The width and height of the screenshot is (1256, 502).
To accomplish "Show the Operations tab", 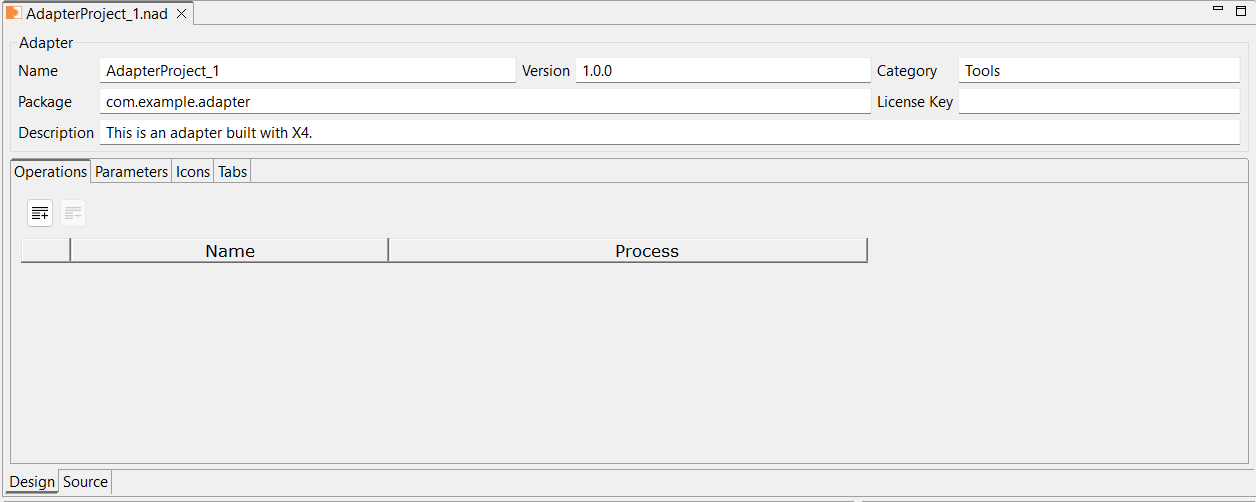I will point(50,172).
